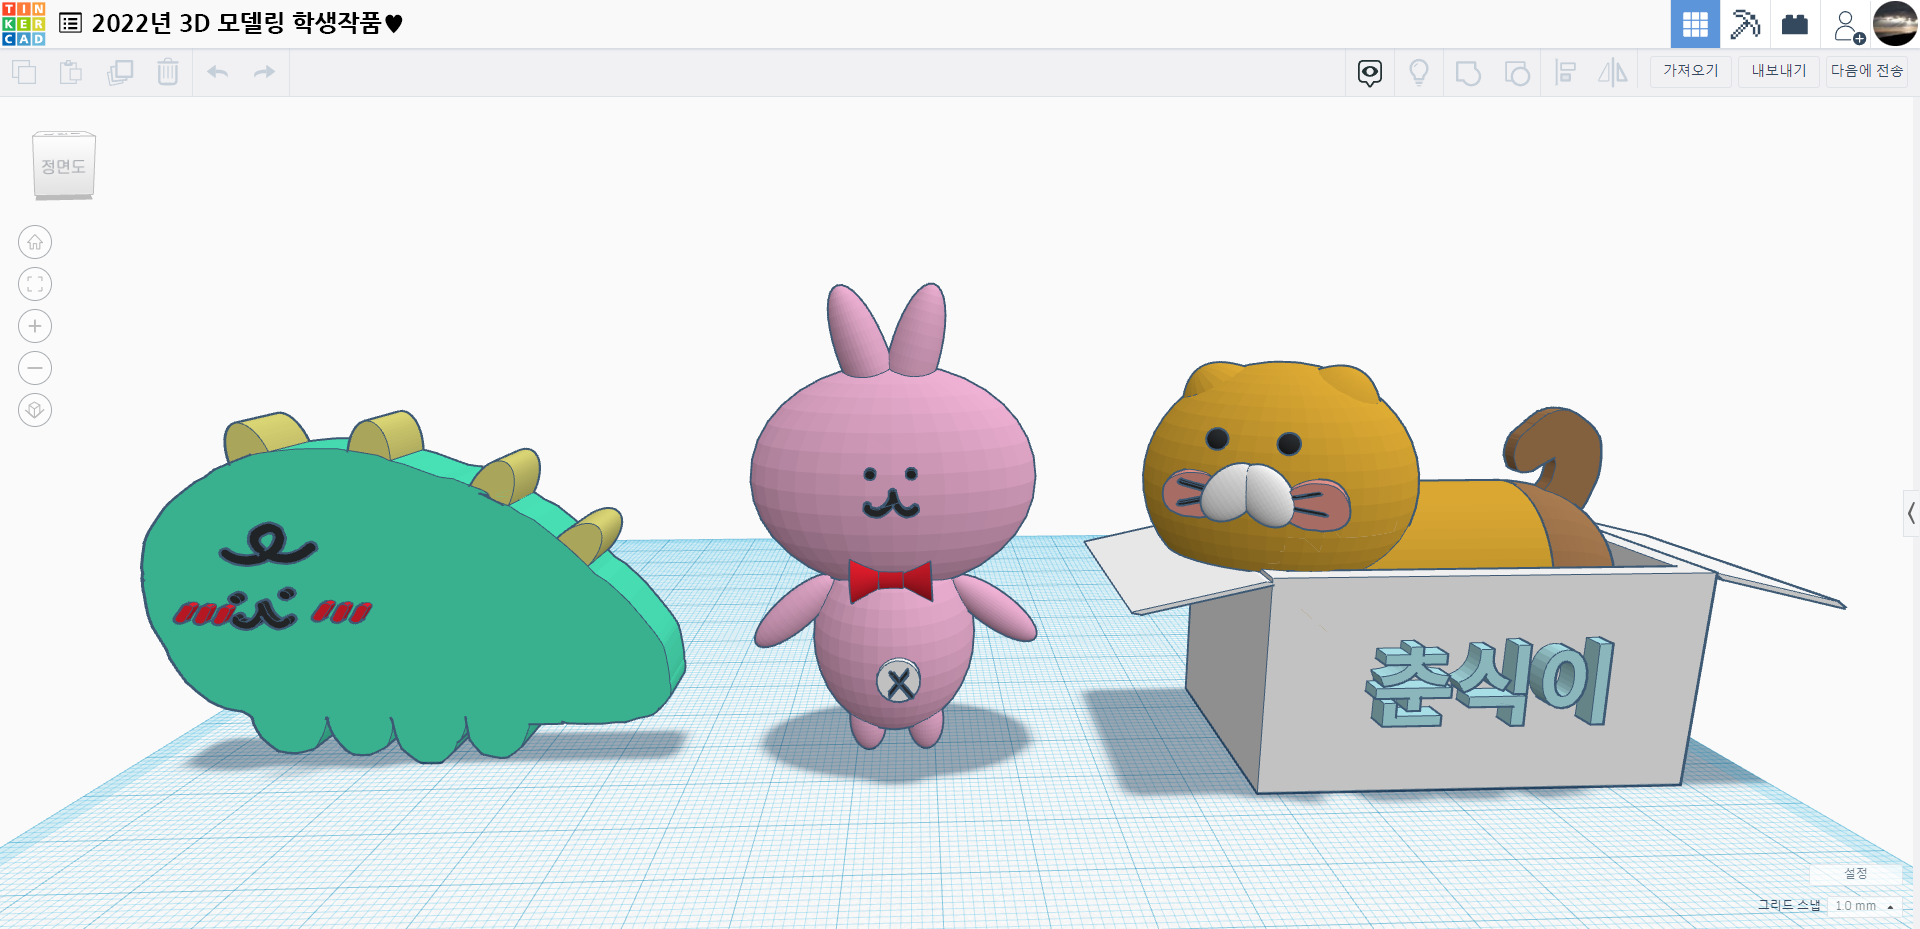Image resolution: width=1920 pixels, height=929 pixels.
Task: Redo the last action
Action: [x=264, y=72]
